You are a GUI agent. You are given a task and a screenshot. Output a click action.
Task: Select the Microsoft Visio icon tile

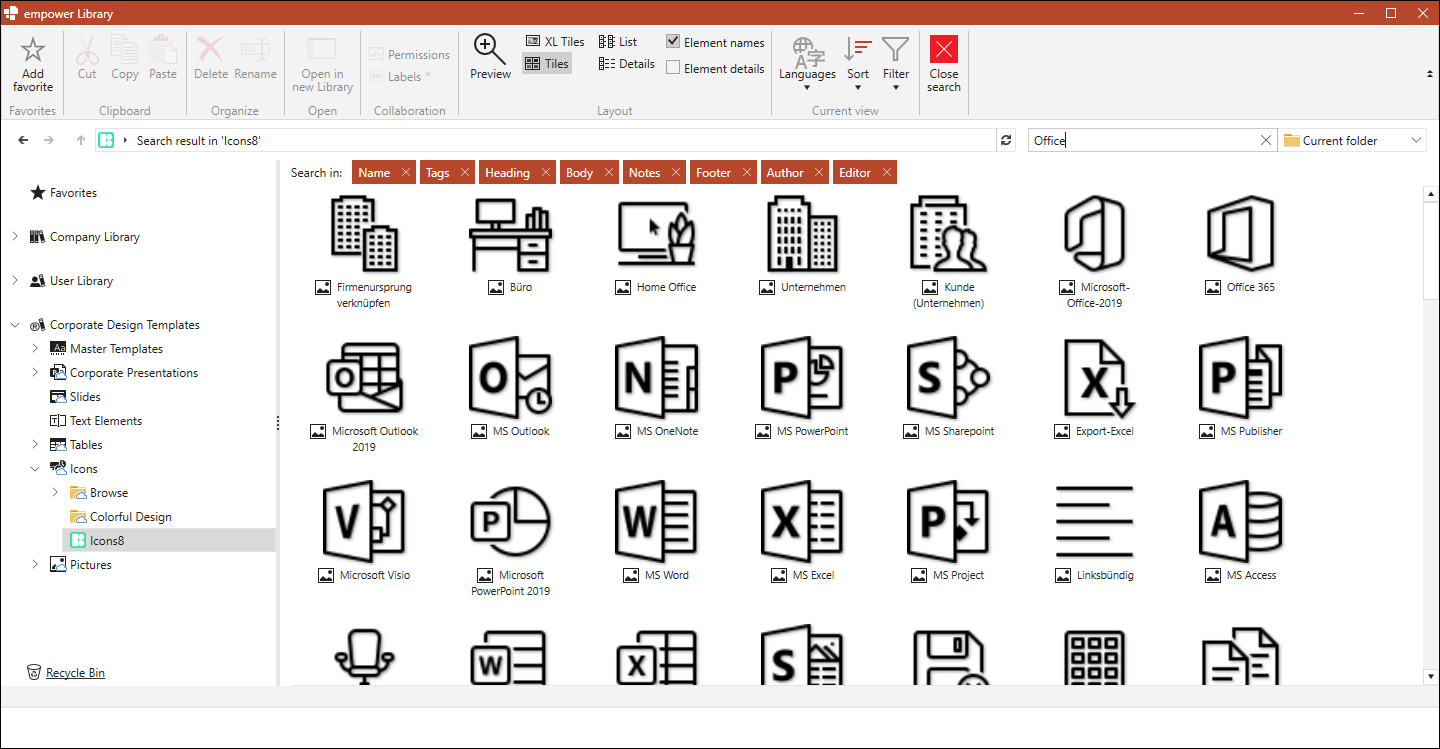coord(364,532)
